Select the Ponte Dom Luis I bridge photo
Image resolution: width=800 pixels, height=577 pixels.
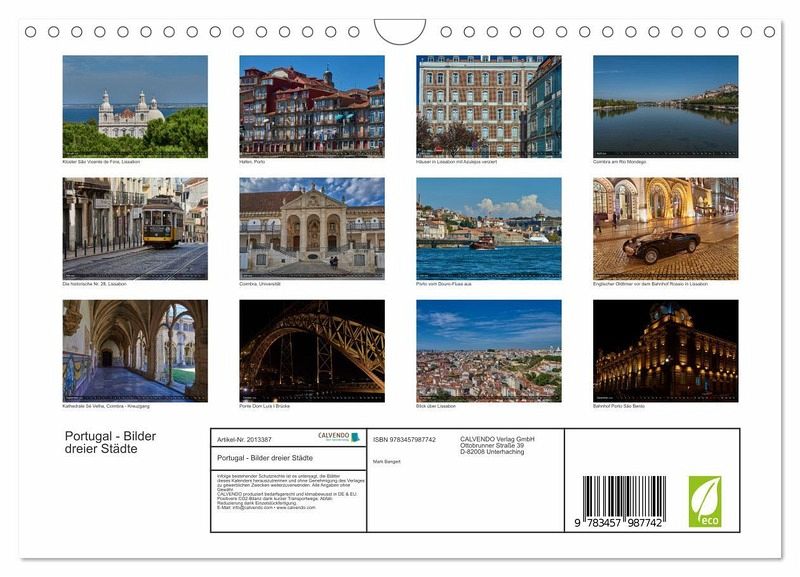pyautogui.click(x=312, y=351)
